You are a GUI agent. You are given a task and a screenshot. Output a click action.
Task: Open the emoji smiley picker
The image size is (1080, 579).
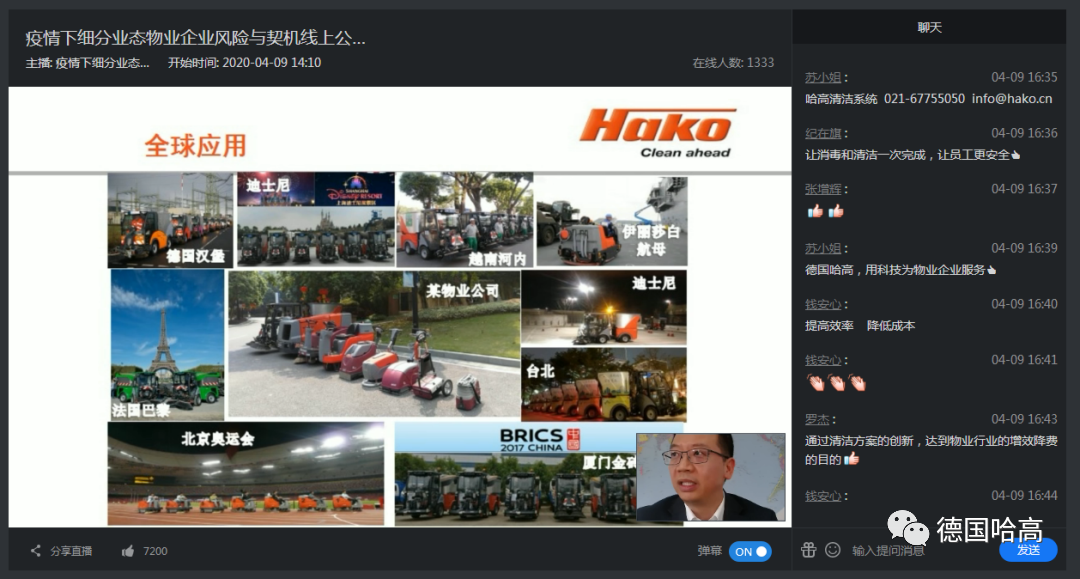[x=833, y=549]
